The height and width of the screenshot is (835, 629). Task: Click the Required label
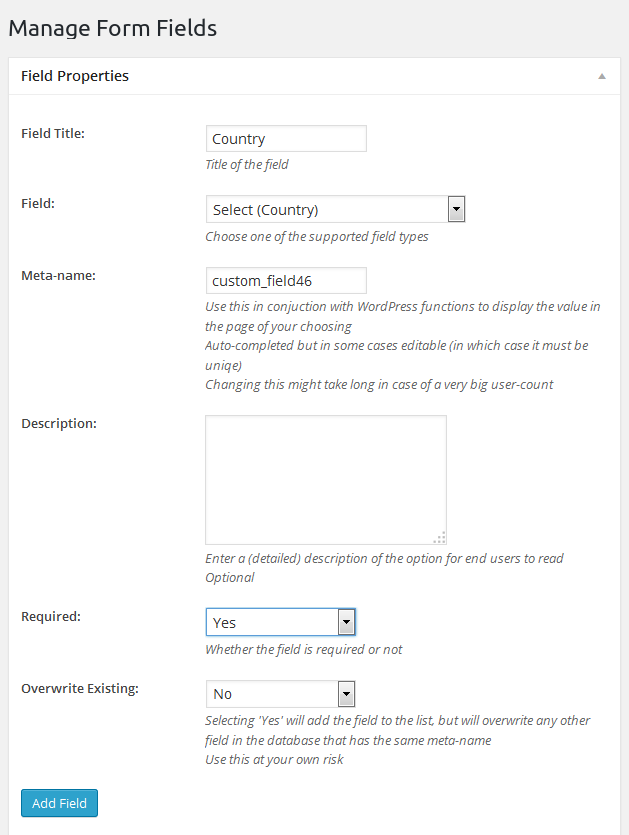coord(51,617)
